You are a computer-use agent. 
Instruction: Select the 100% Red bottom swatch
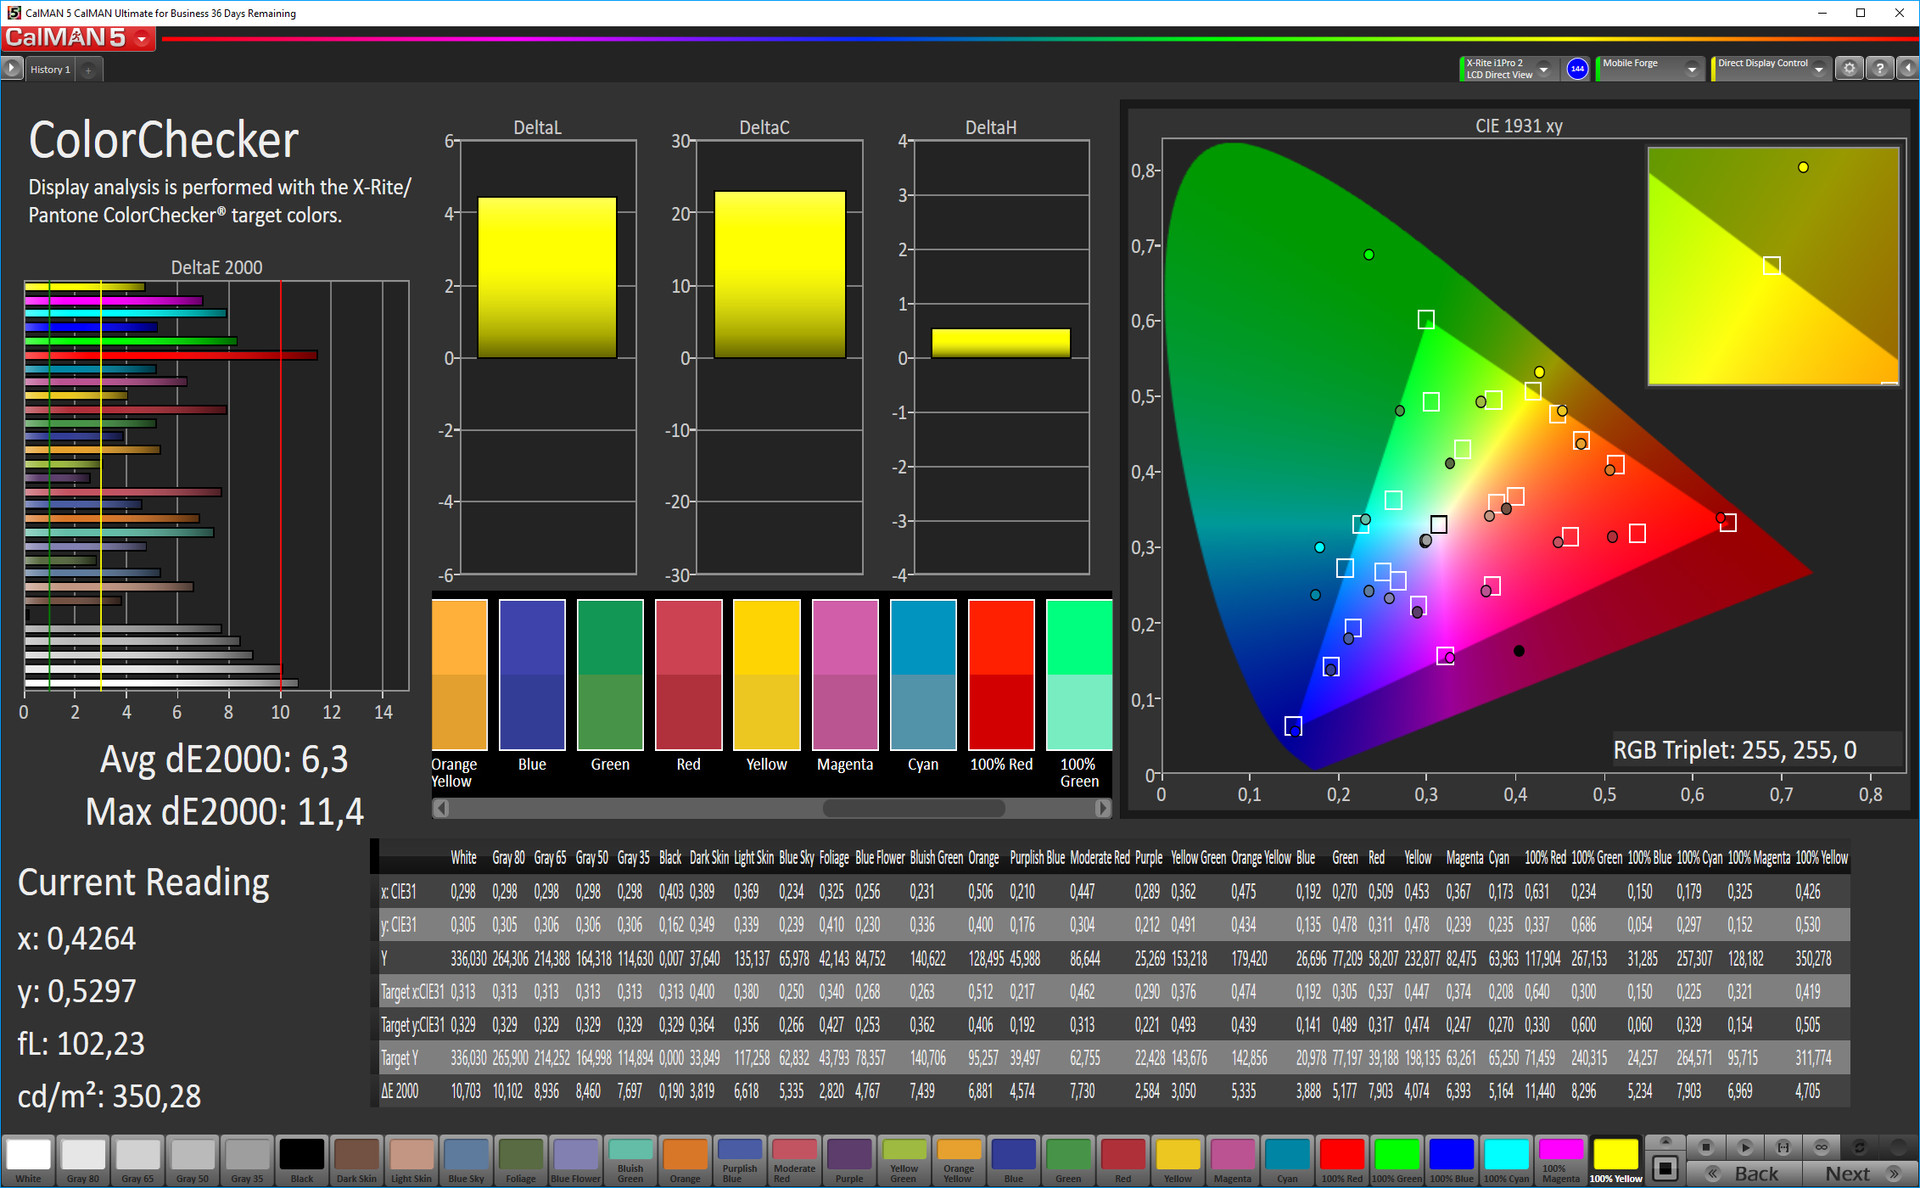coord(1342,1160)
